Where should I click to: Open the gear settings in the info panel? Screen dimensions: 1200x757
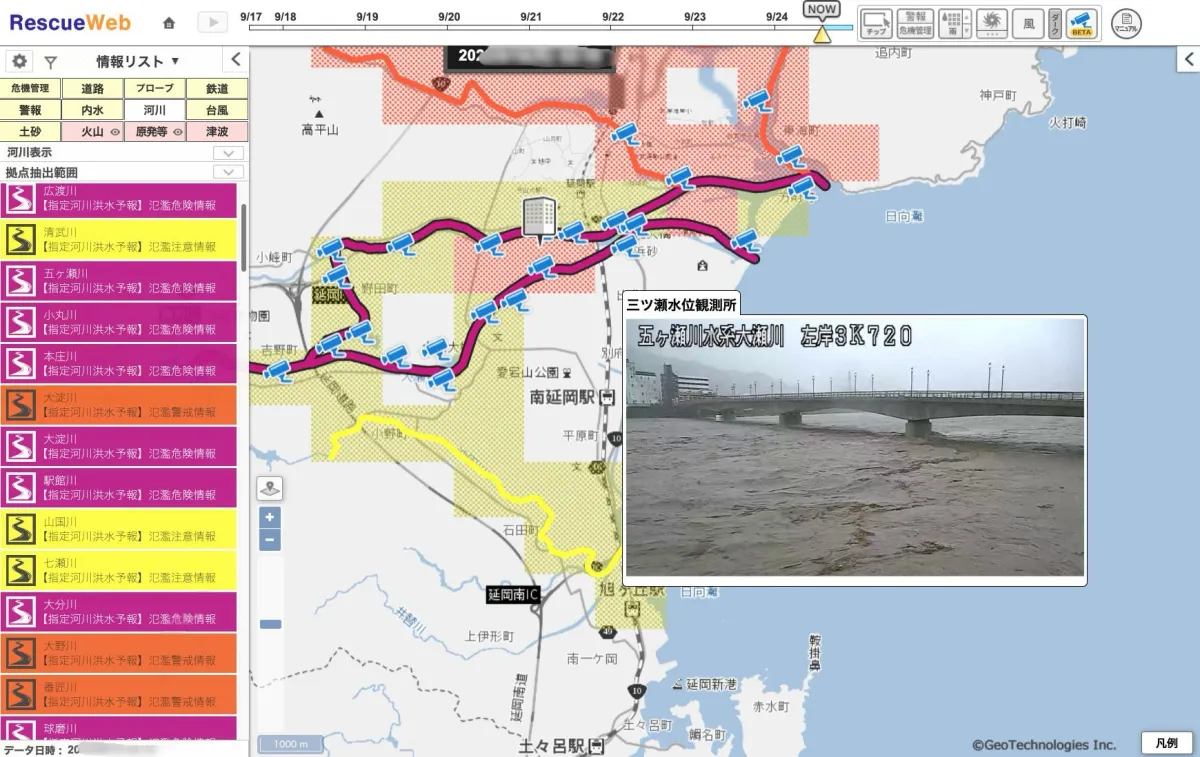click(x=19, y=61)
